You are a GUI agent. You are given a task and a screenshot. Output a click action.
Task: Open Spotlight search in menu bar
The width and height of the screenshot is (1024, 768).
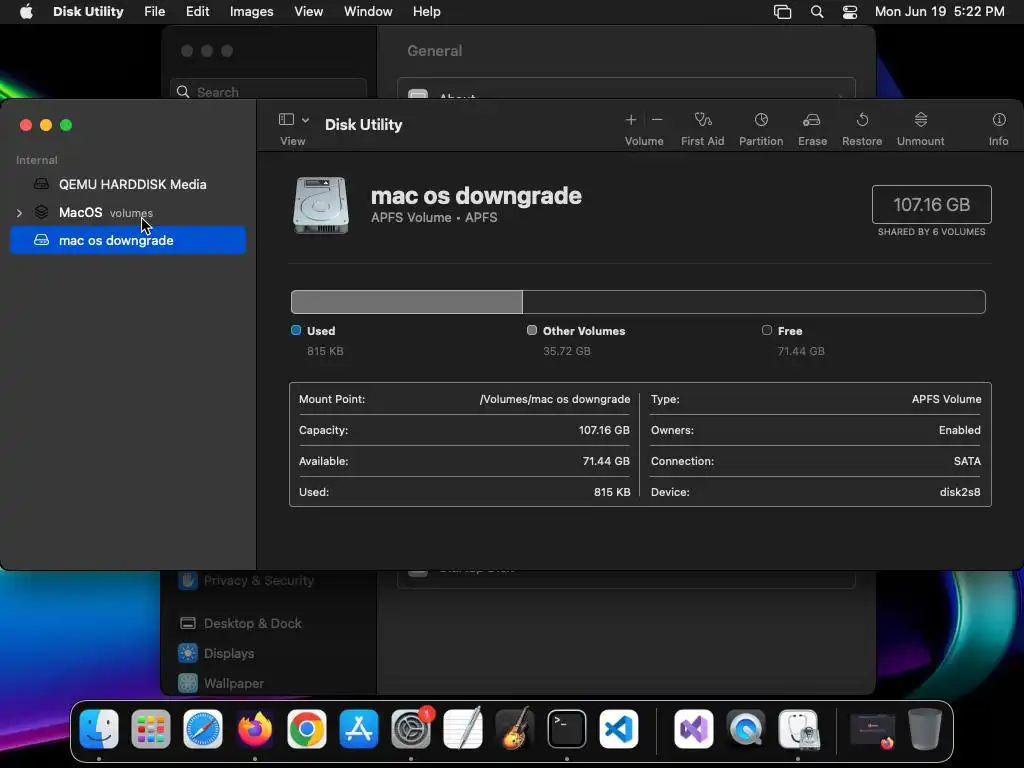816,12
